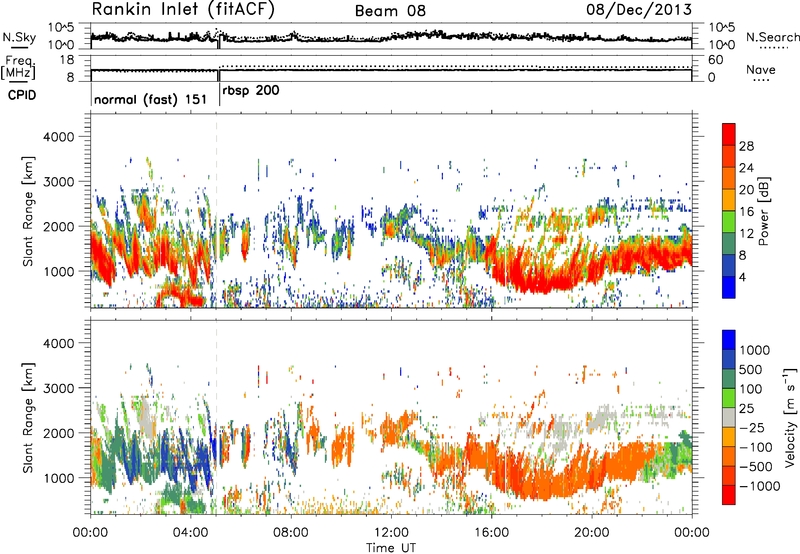Click the velocity colorbar value '-25'
This screenshot has width=800, height=554.
pos(755,428)
